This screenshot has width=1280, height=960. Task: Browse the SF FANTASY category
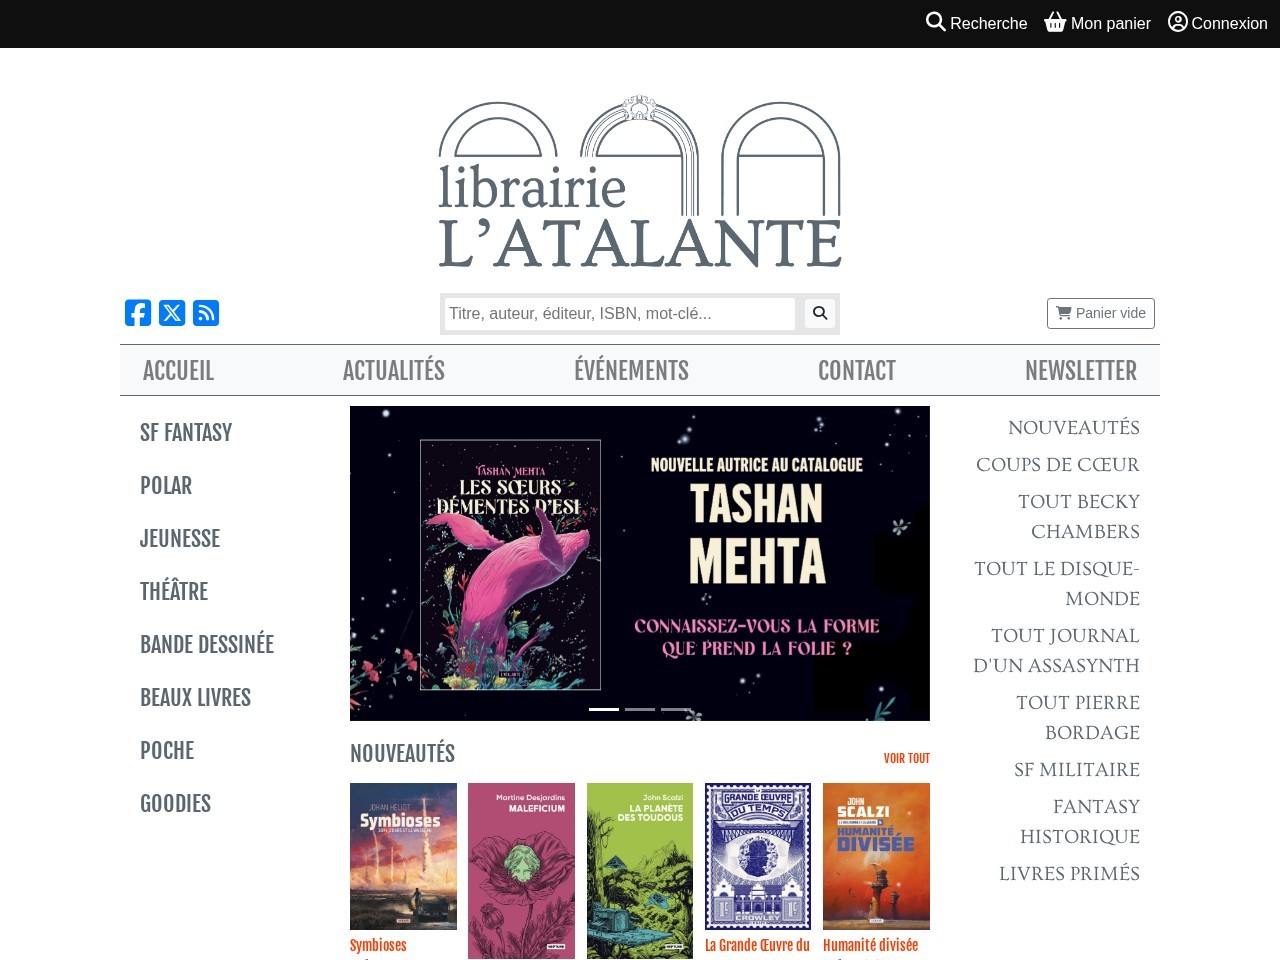[186, 432]
